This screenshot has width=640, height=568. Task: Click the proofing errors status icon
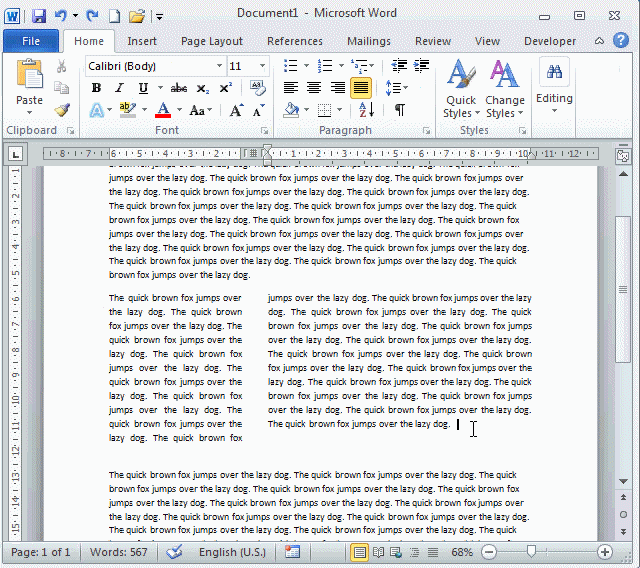click(175, 552)
